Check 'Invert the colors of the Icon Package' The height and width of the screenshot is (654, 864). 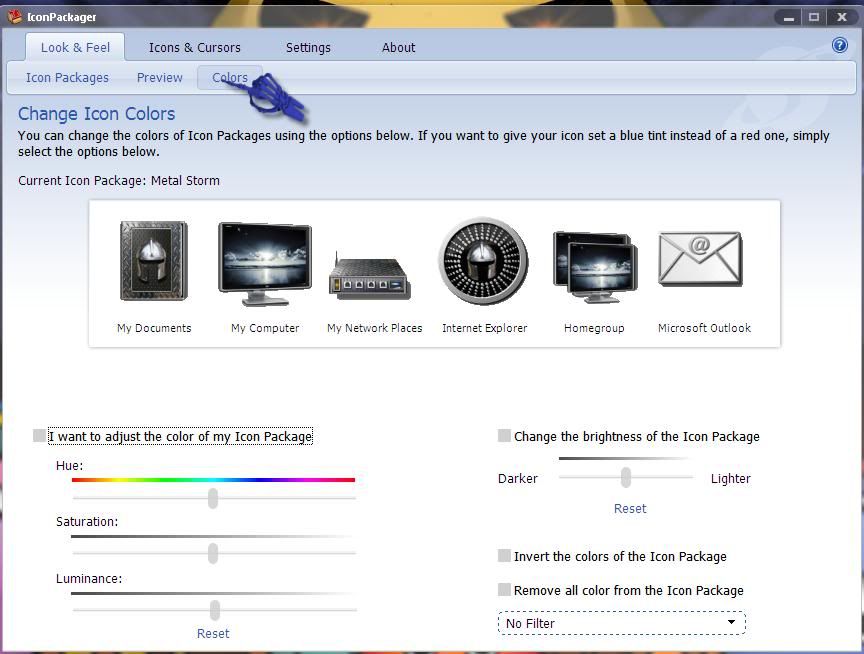pyautogui.click(x=504, y=555)
